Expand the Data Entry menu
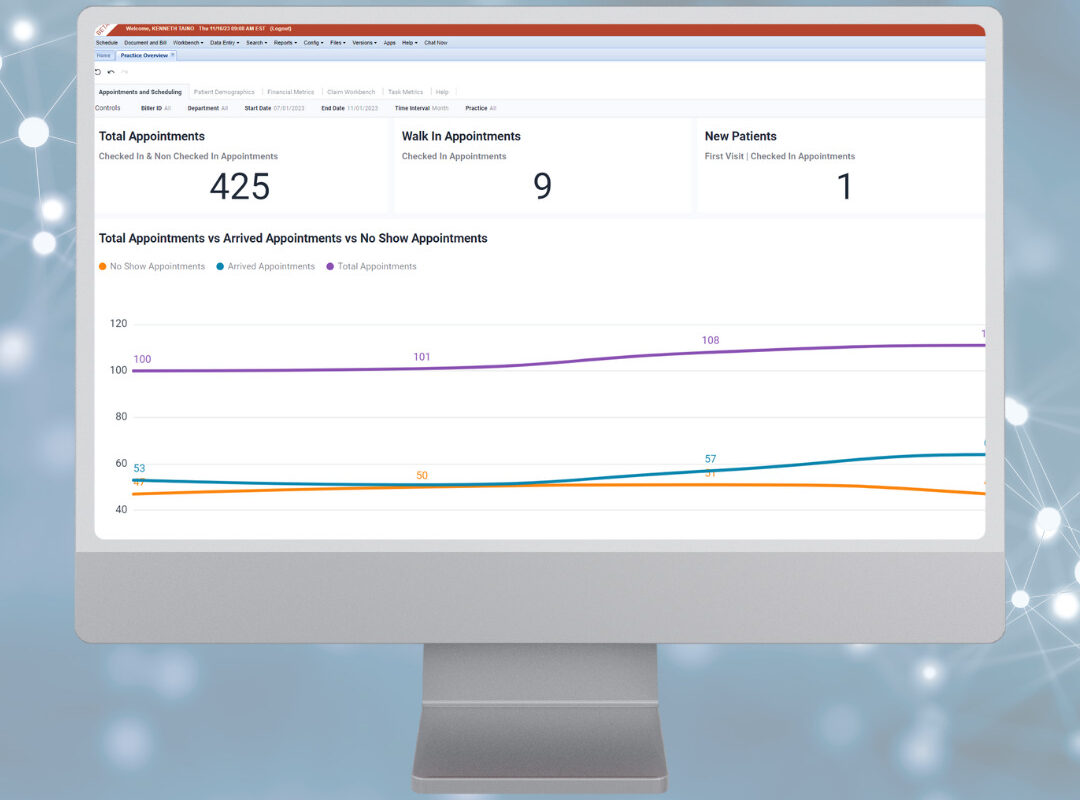This screenshot has width=1080, height=800. pyautogui.click(x=224, y=43)
